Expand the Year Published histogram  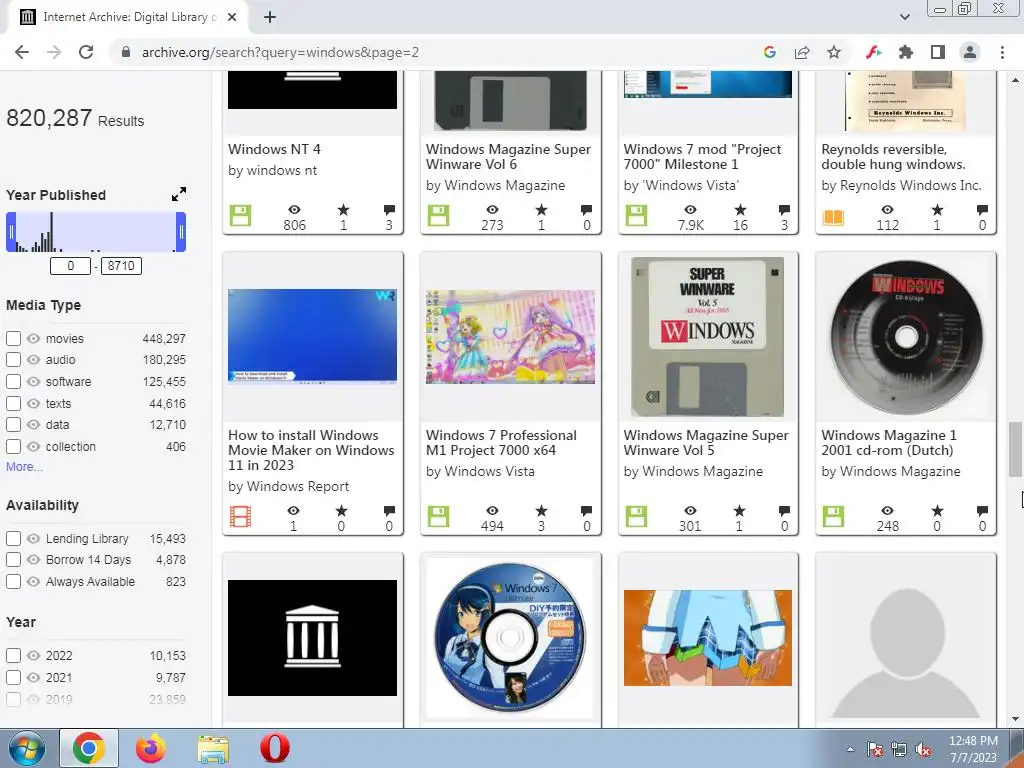tap(178, 194)
